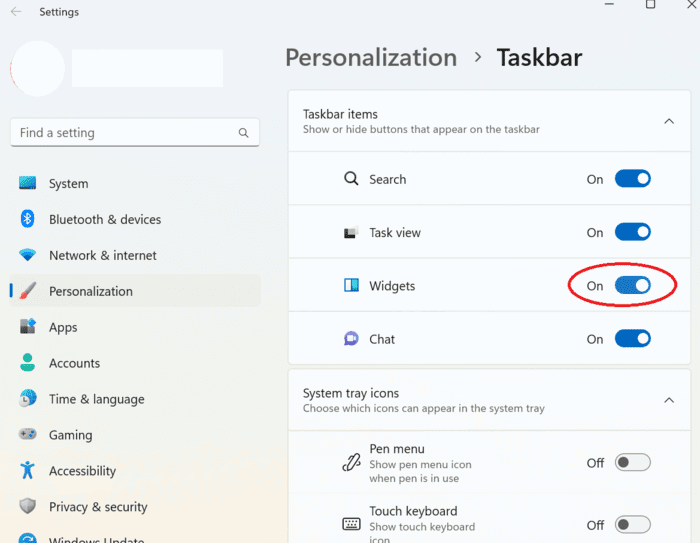The image size is (700, 543).
Task: Click the System monitor icon
Action: 28,183
